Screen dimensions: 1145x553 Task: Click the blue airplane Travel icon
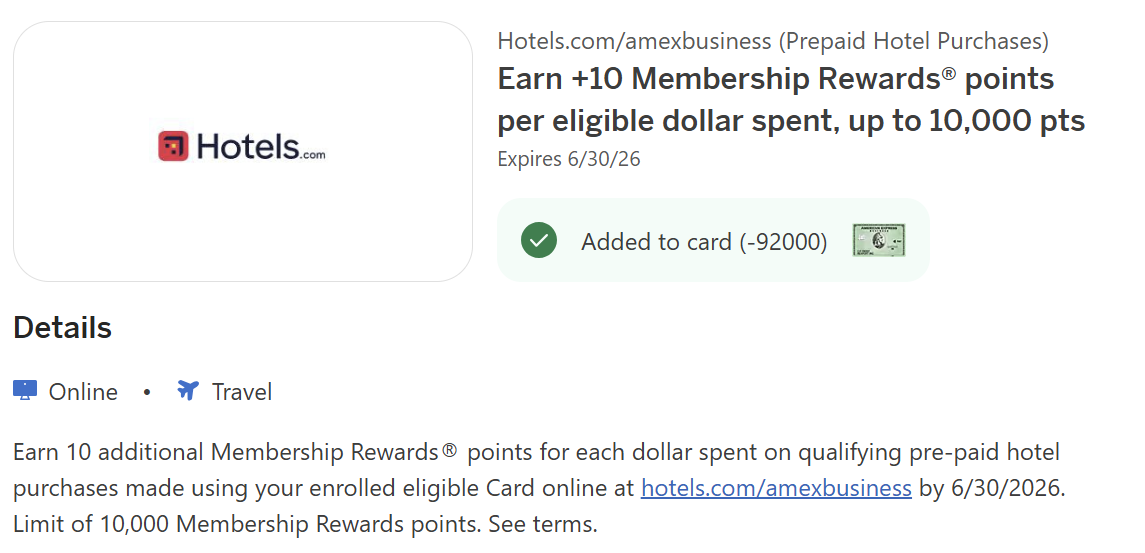[x=188, y=391]
